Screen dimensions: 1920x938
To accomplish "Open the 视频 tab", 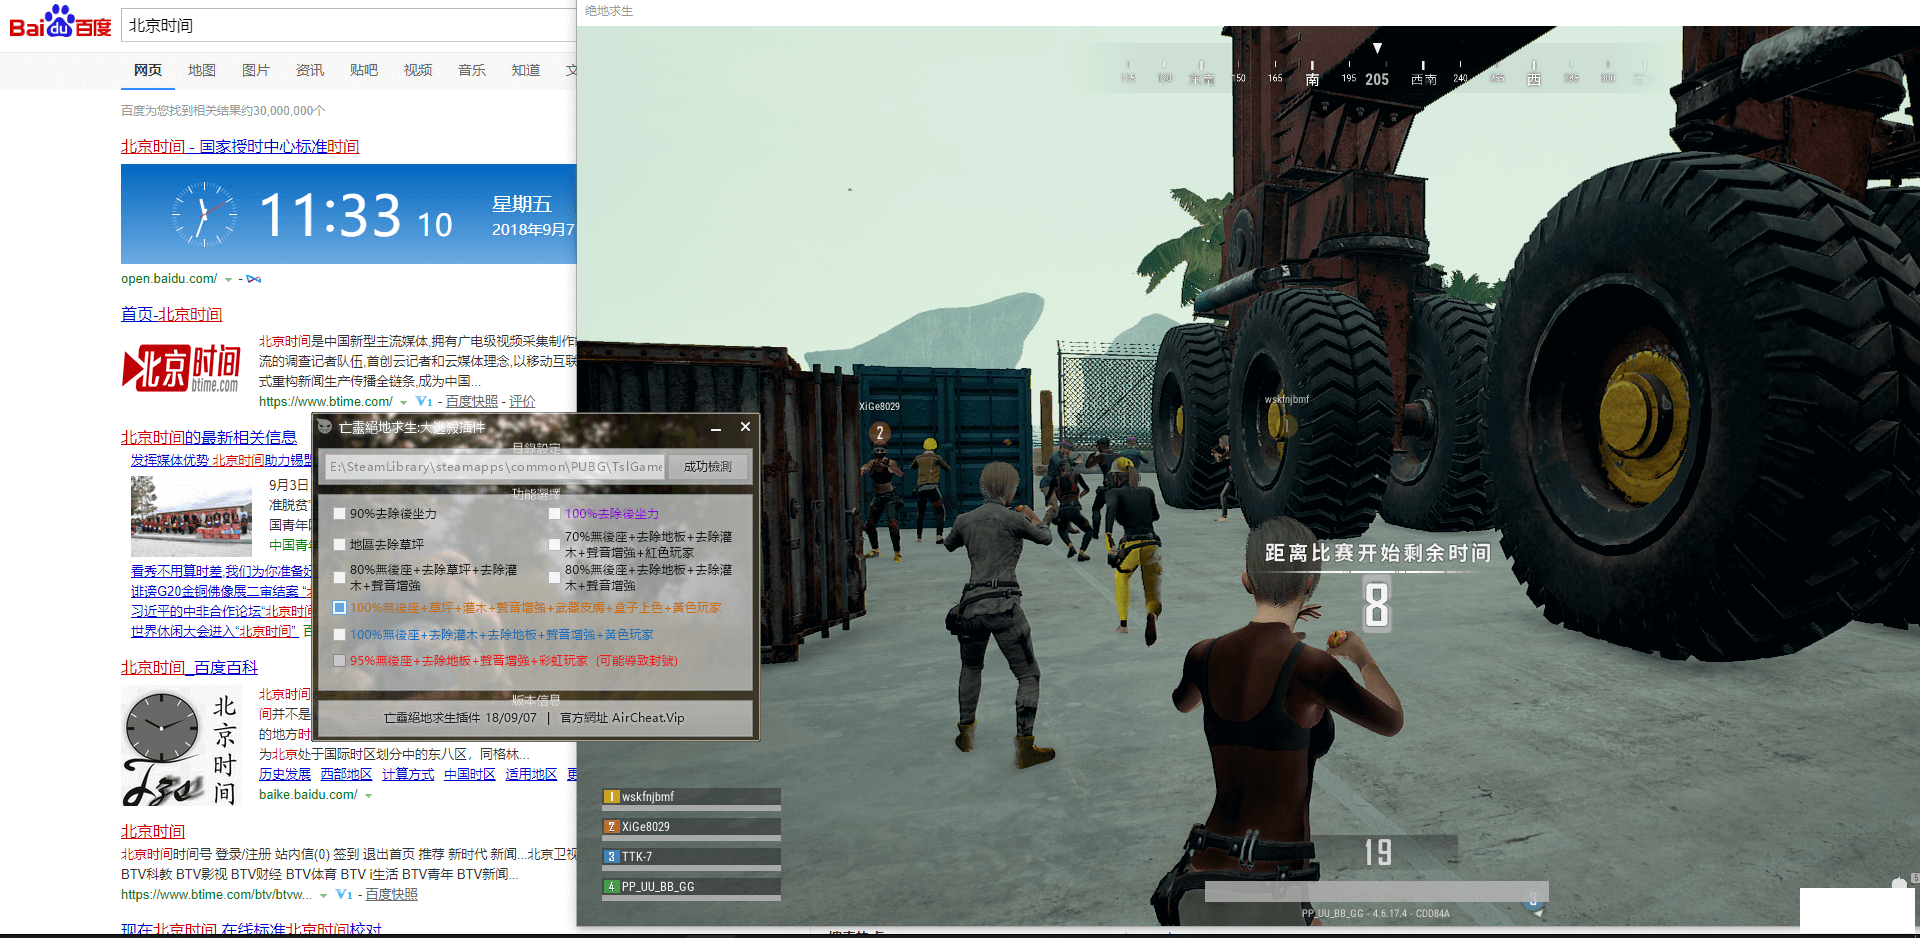I will pos(418,70).
